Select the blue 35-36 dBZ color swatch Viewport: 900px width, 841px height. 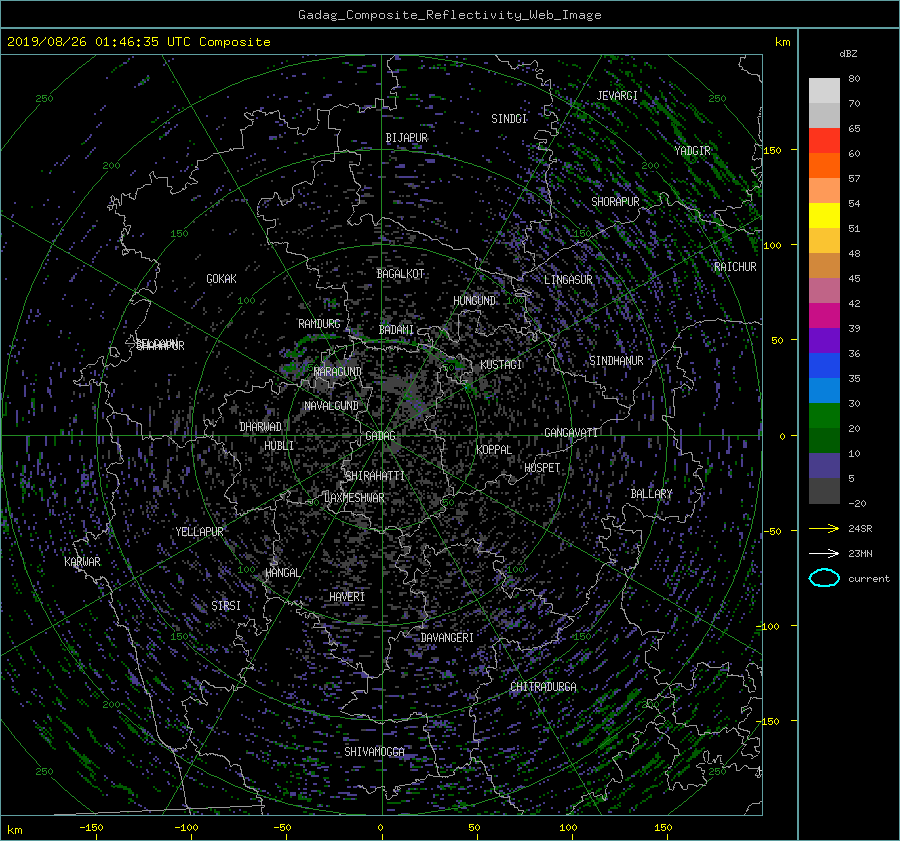[x=824, y=366]
